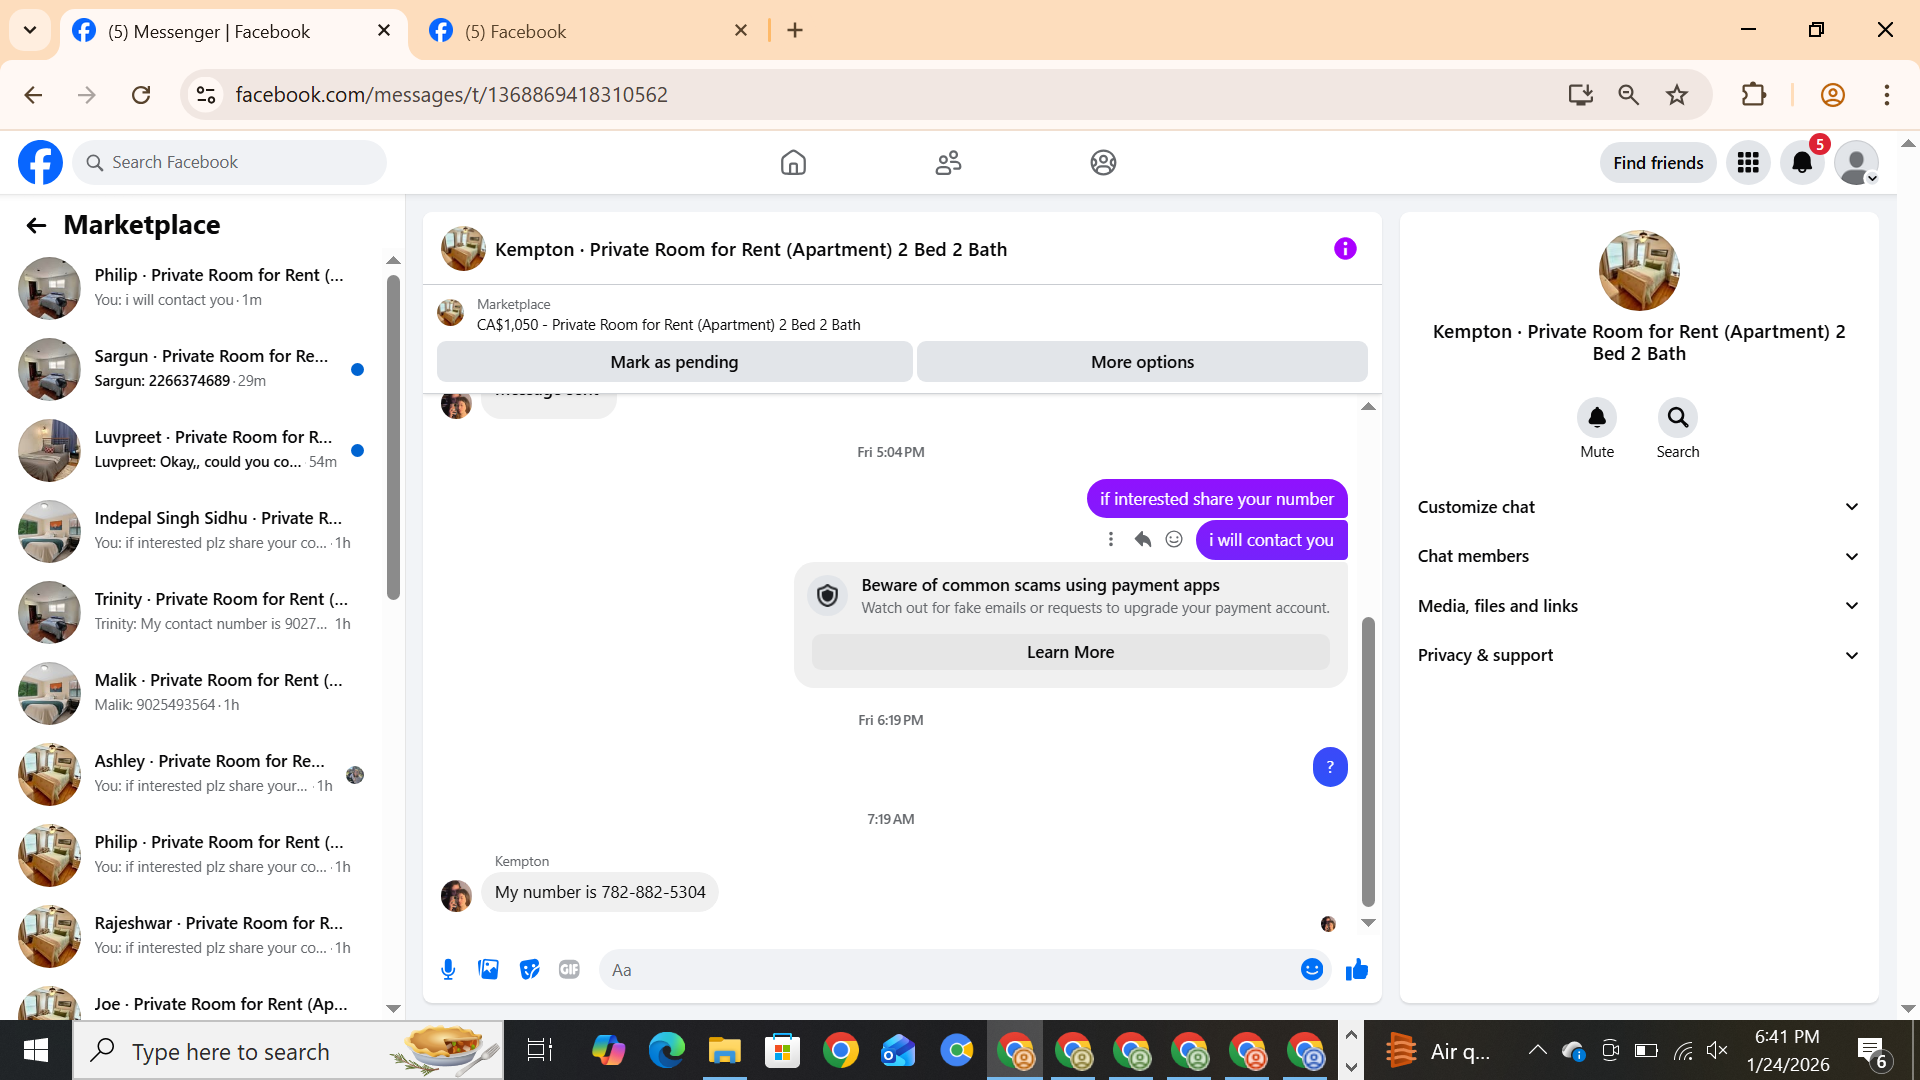Viewport: 1920px width, 1080px height.
Task: Mute this conversation
Action: point(1596,418)
